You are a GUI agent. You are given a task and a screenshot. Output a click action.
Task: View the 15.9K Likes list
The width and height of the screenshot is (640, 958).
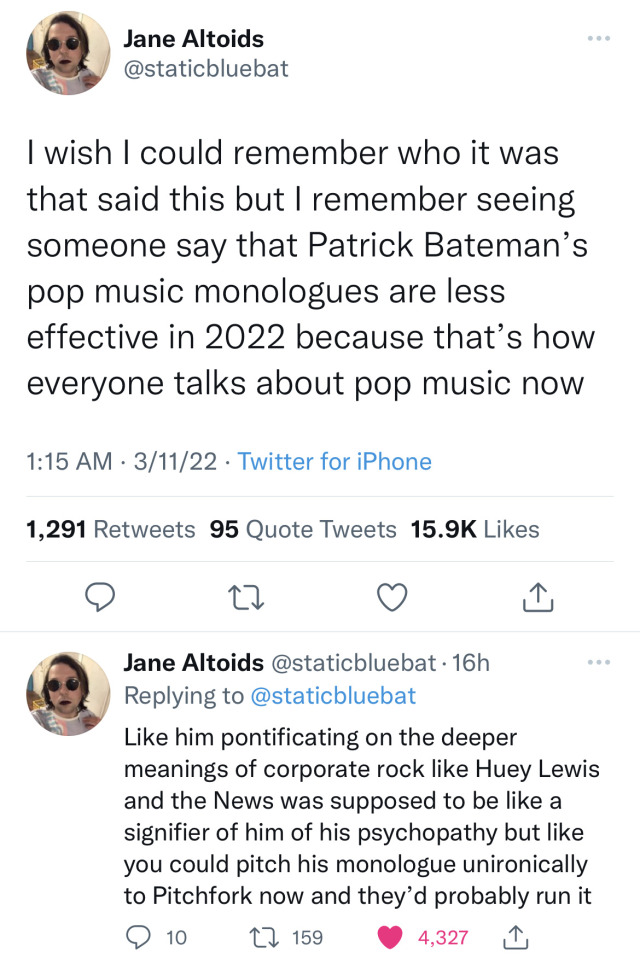click(475, 529)
